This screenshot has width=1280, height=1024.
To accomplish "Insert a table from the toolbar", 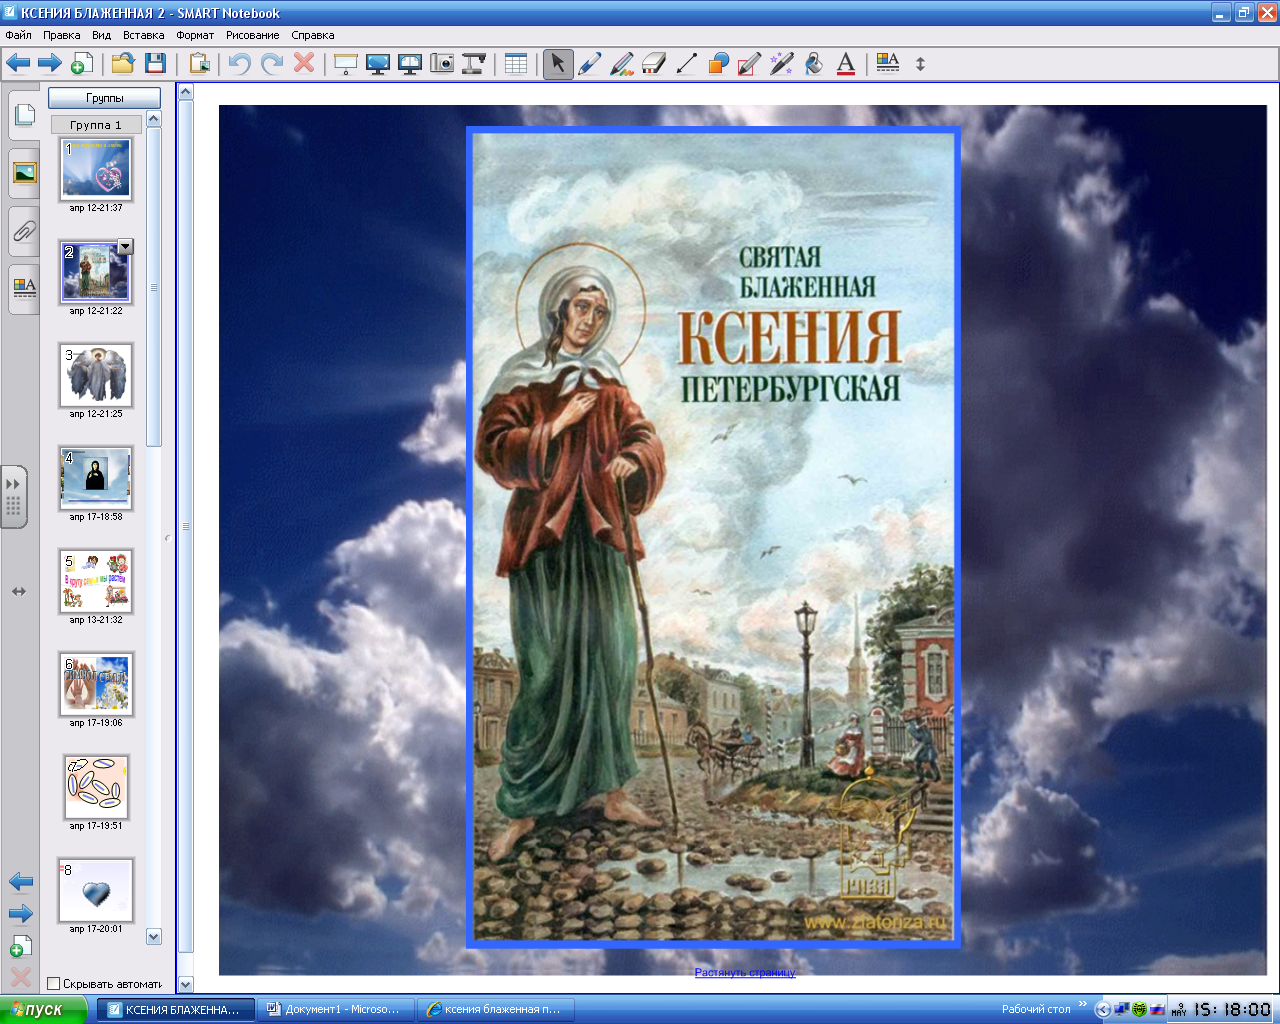I will pos(517,64).
